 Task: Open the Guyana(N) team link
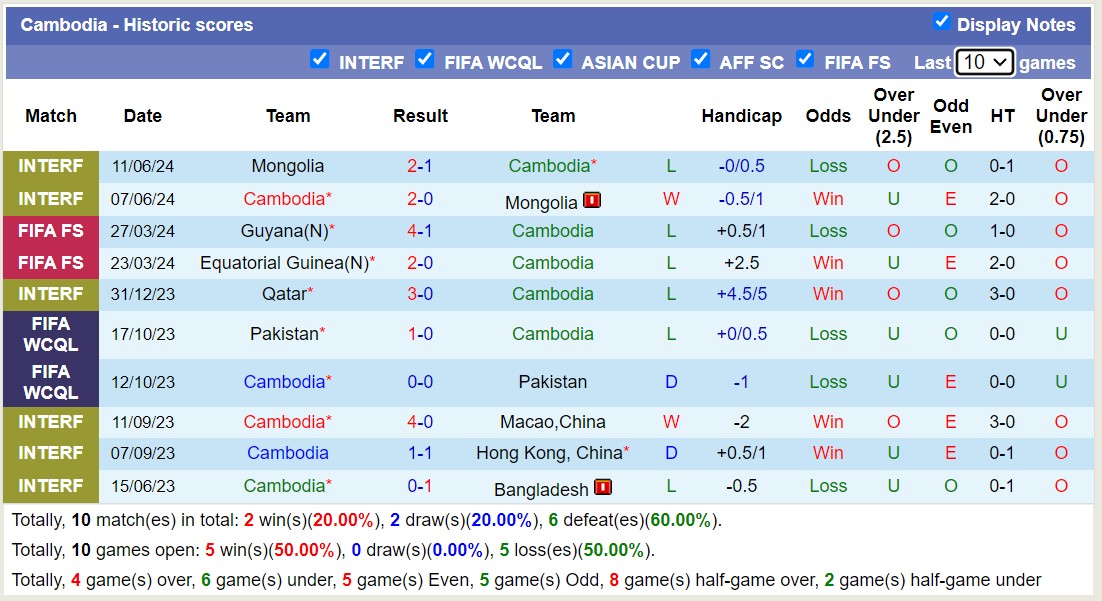tap(283, 231)
